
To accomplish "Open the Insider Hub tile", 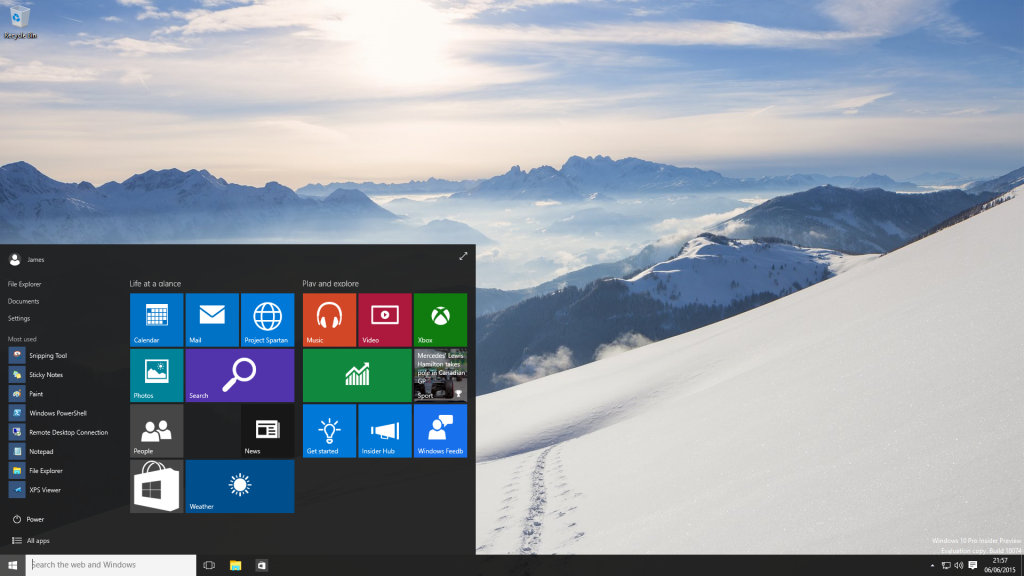I will point(385,430).
